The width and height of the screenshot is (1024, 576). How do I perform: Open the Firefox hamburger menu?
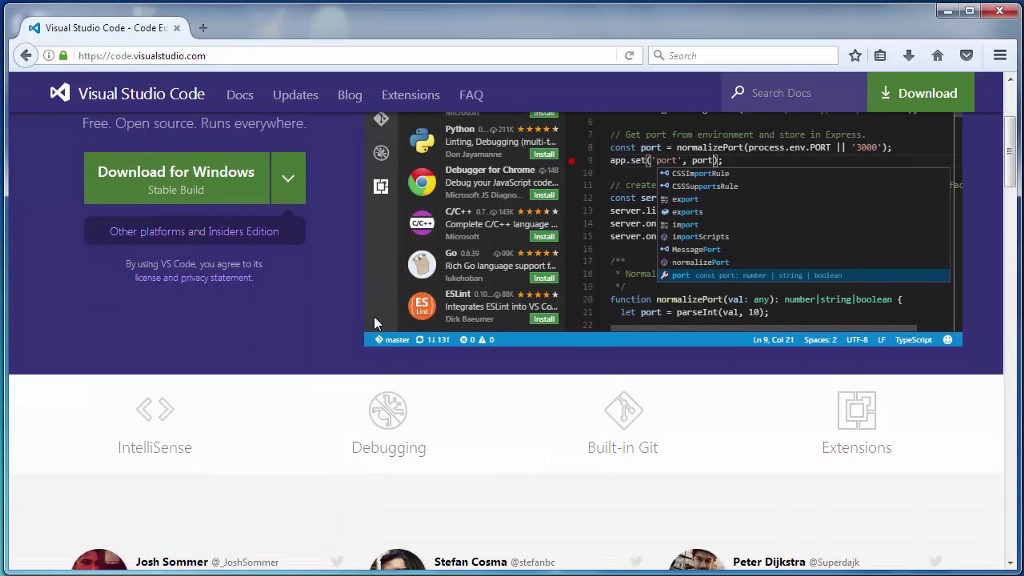(x=1000, y=56)
